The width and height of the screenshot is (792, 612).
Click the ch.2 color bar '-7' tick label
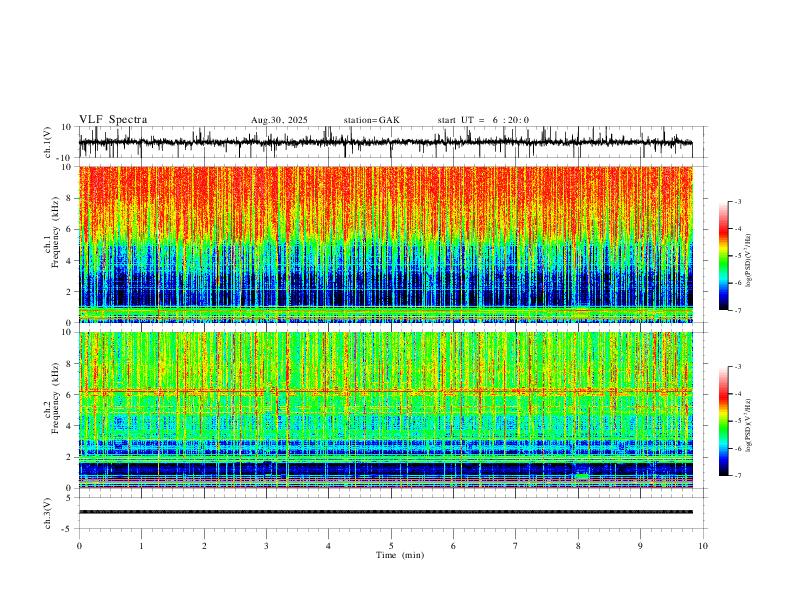738,476
